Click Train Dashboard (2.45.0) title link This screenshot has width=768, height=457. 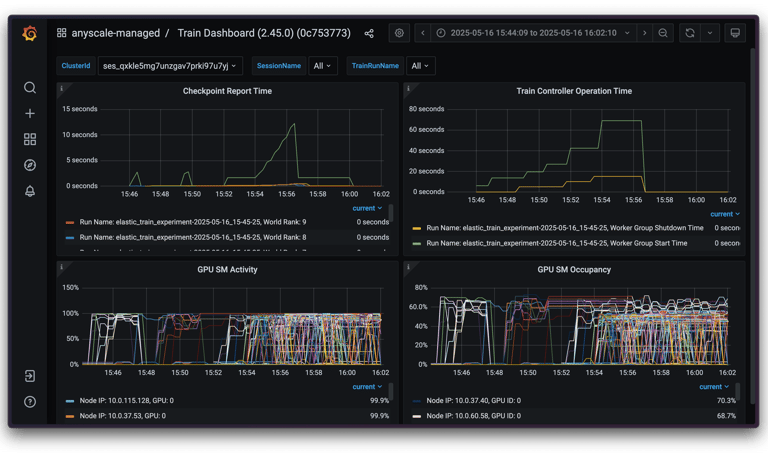[264, 33]
